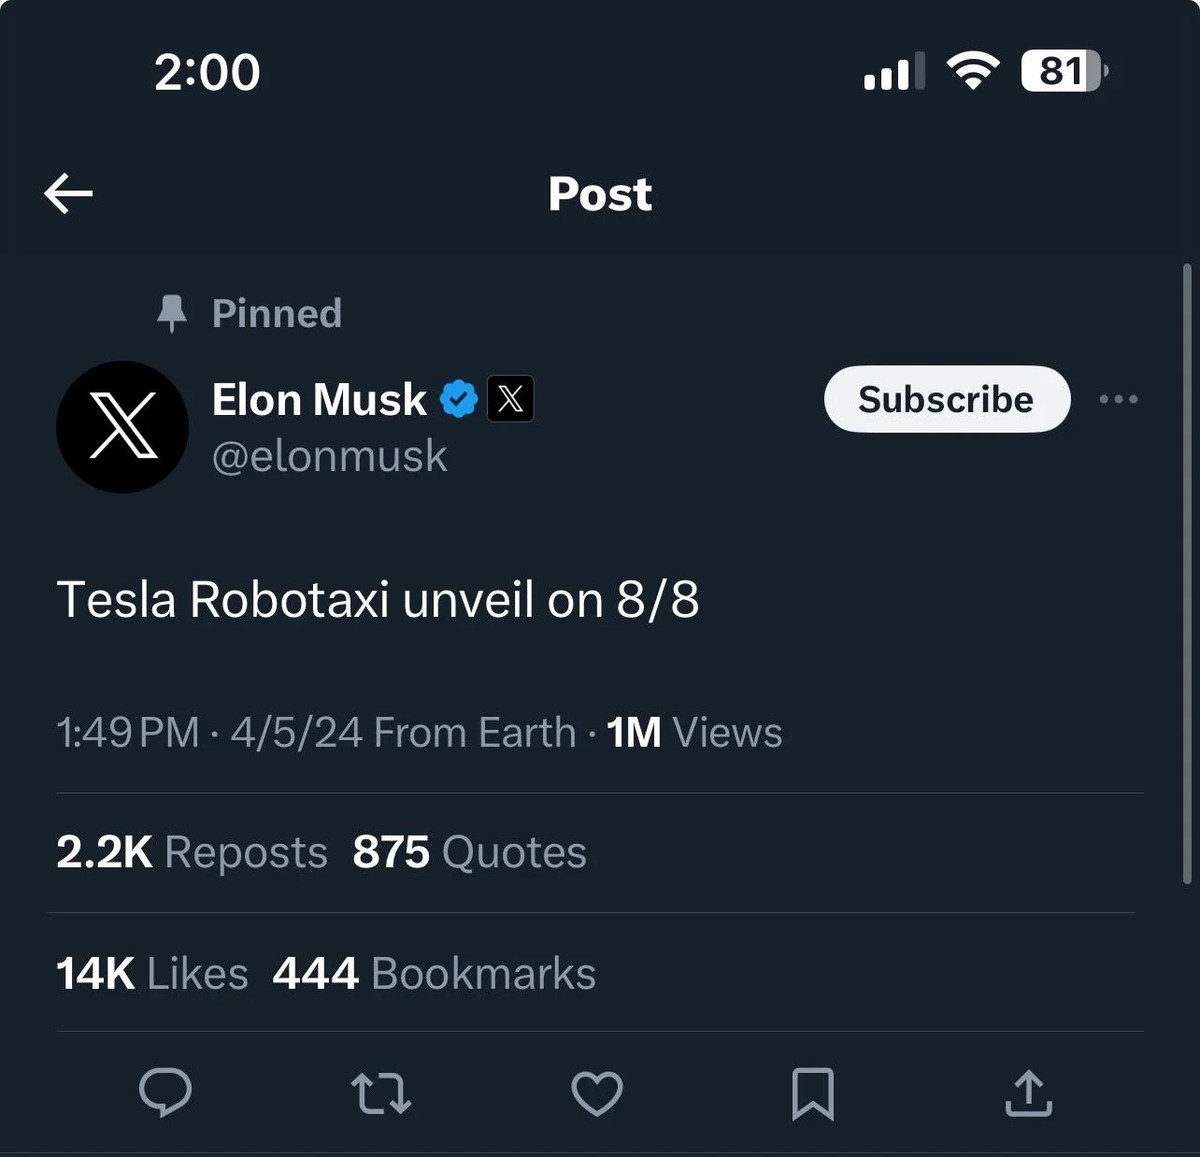Click the Post header title
Screen dimensions: 1200x1157
click(599, 194)
